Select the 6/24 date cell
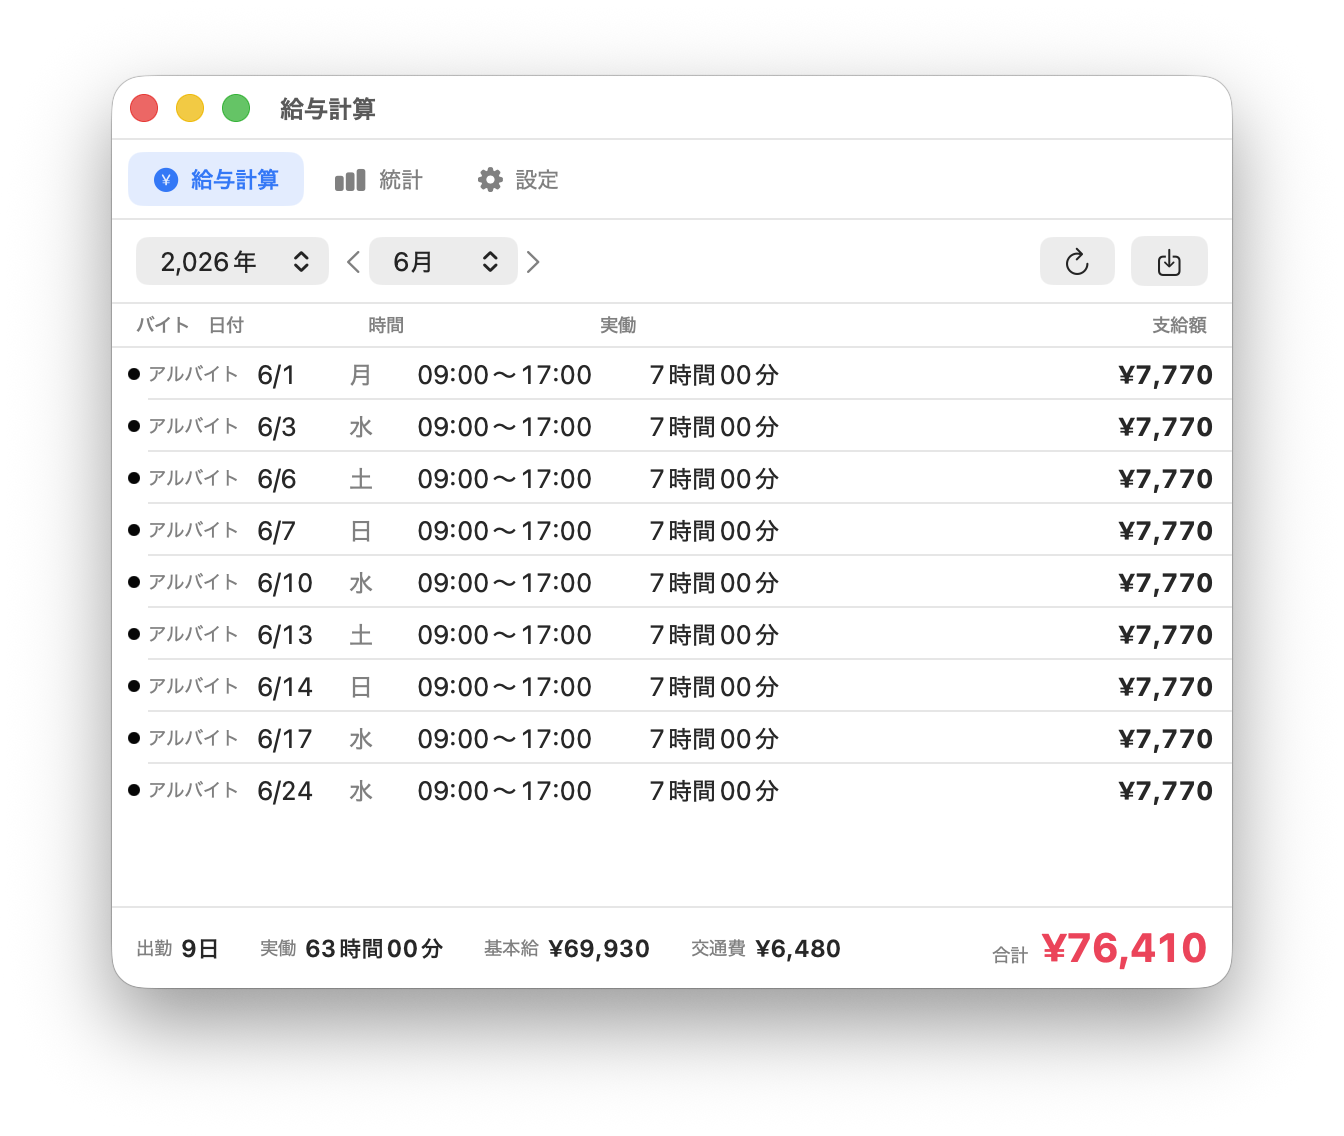 [x=285, y=791]
